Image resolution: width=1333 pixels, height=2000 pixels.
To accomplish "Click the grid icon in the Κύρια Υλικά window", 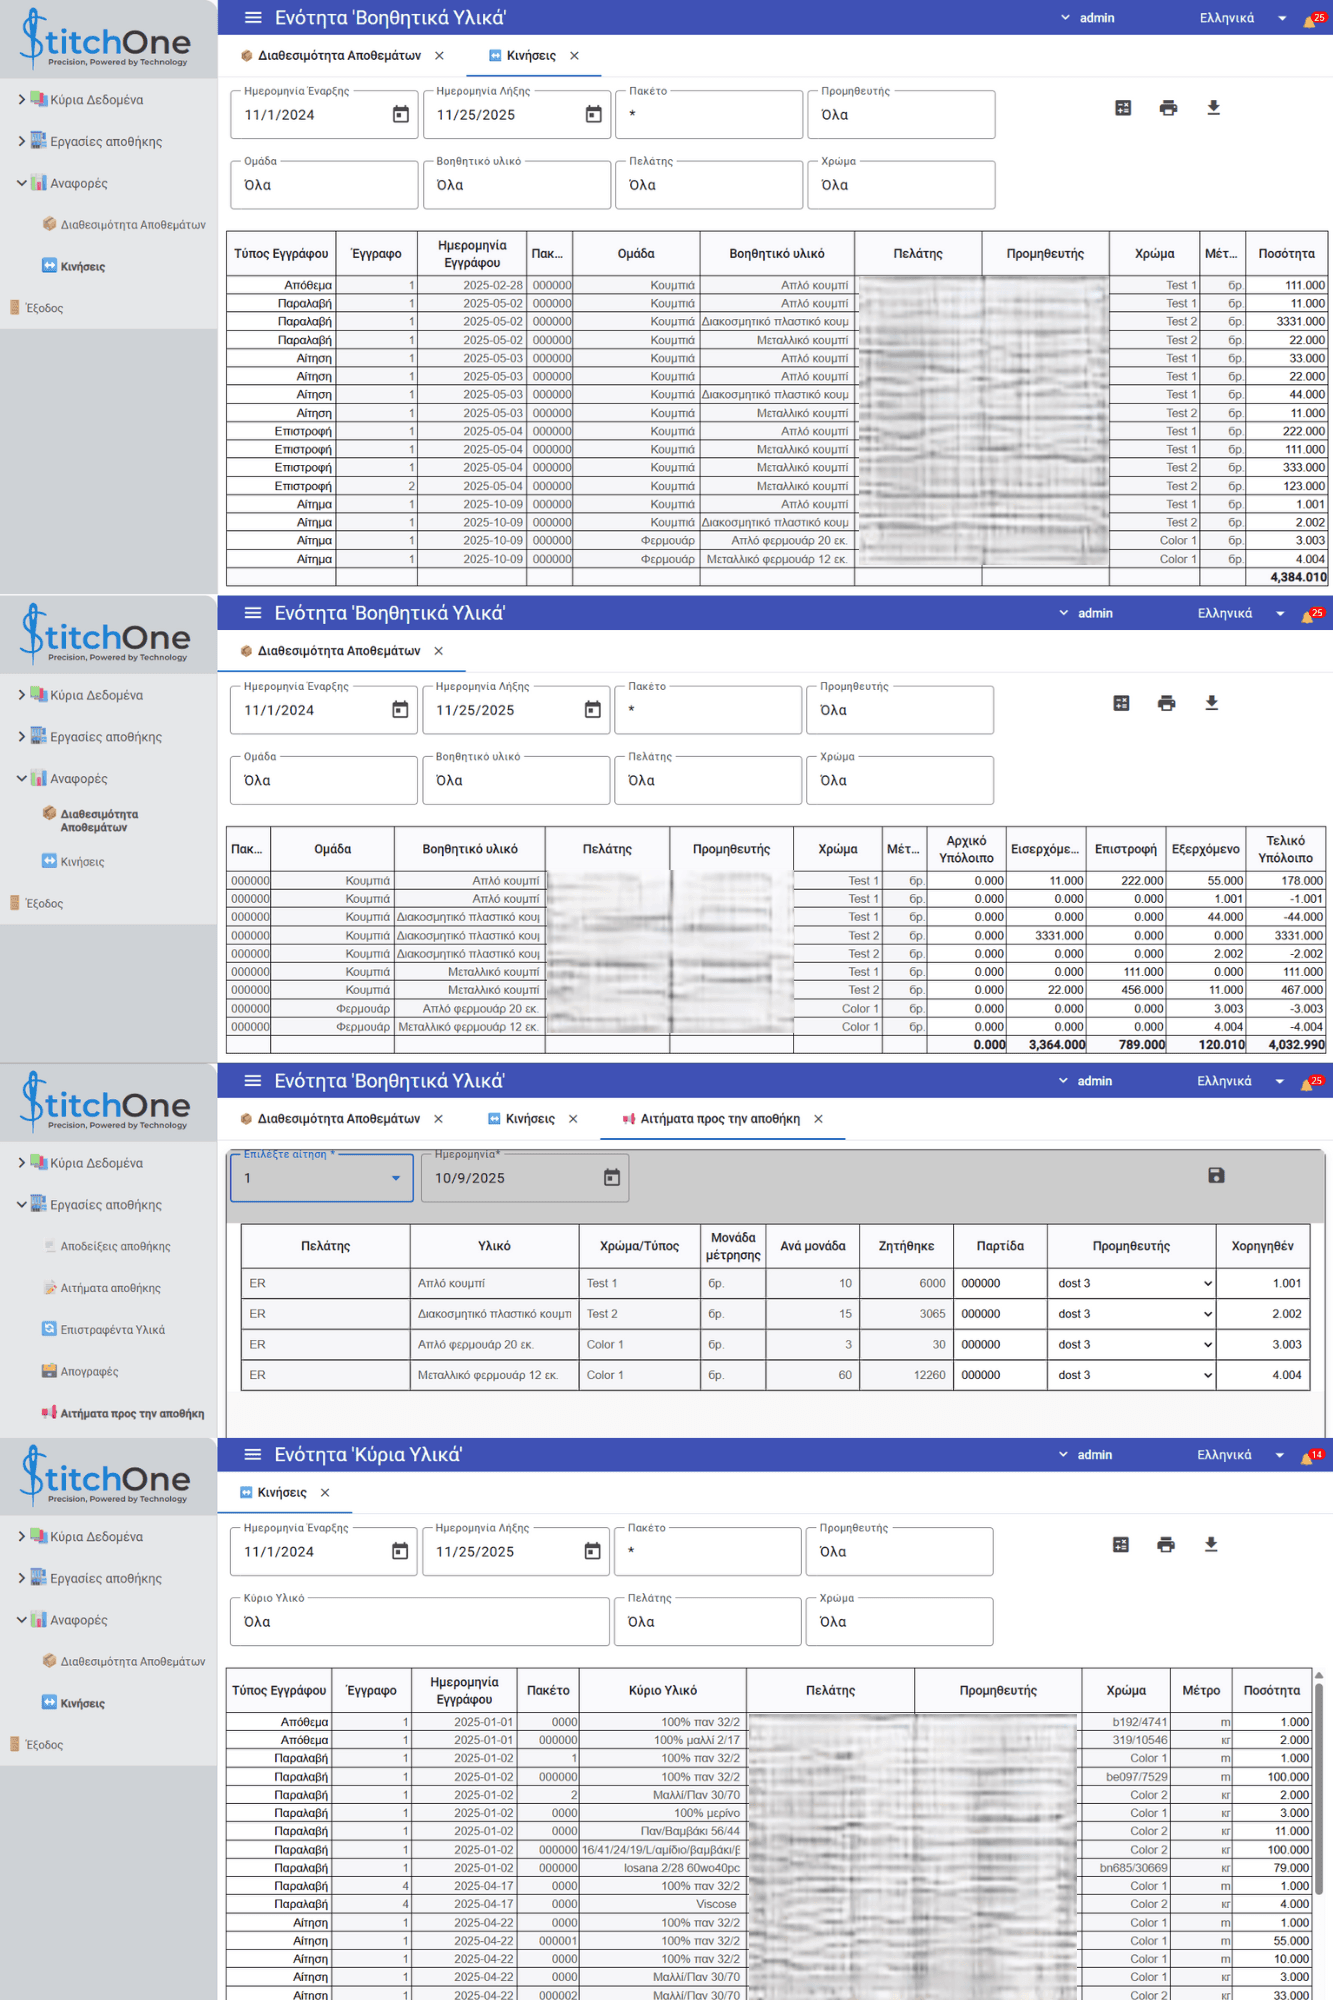I will 1121,1545.
